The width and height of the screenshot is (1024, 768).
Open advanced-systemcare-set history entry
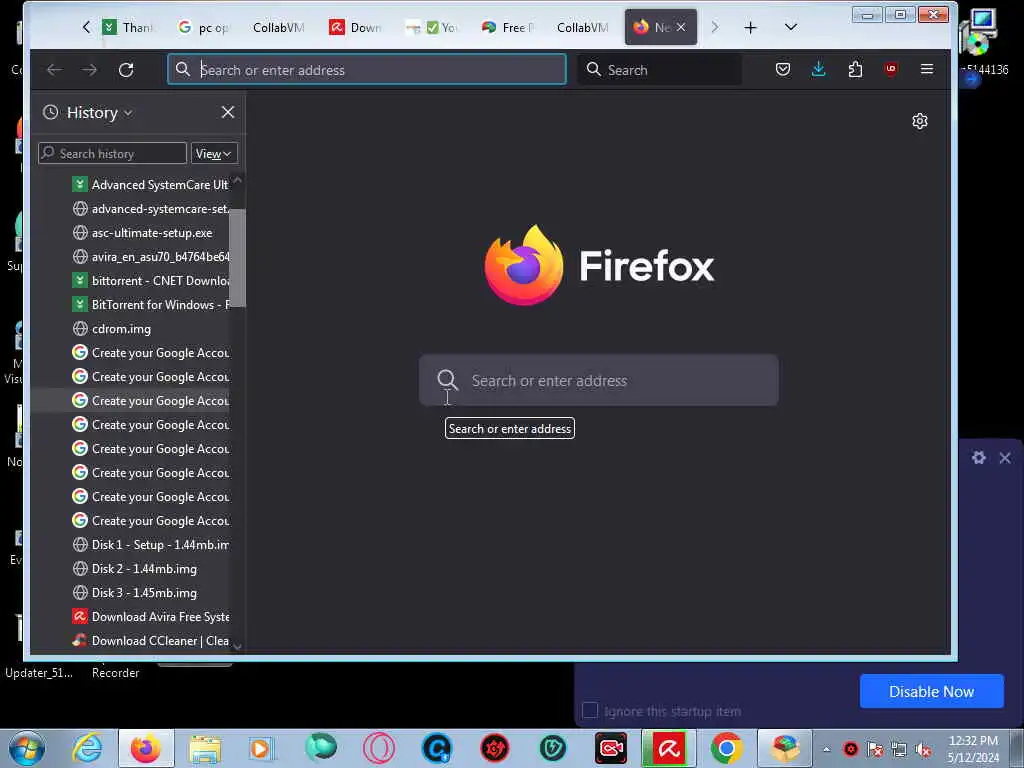pos(150,209)
